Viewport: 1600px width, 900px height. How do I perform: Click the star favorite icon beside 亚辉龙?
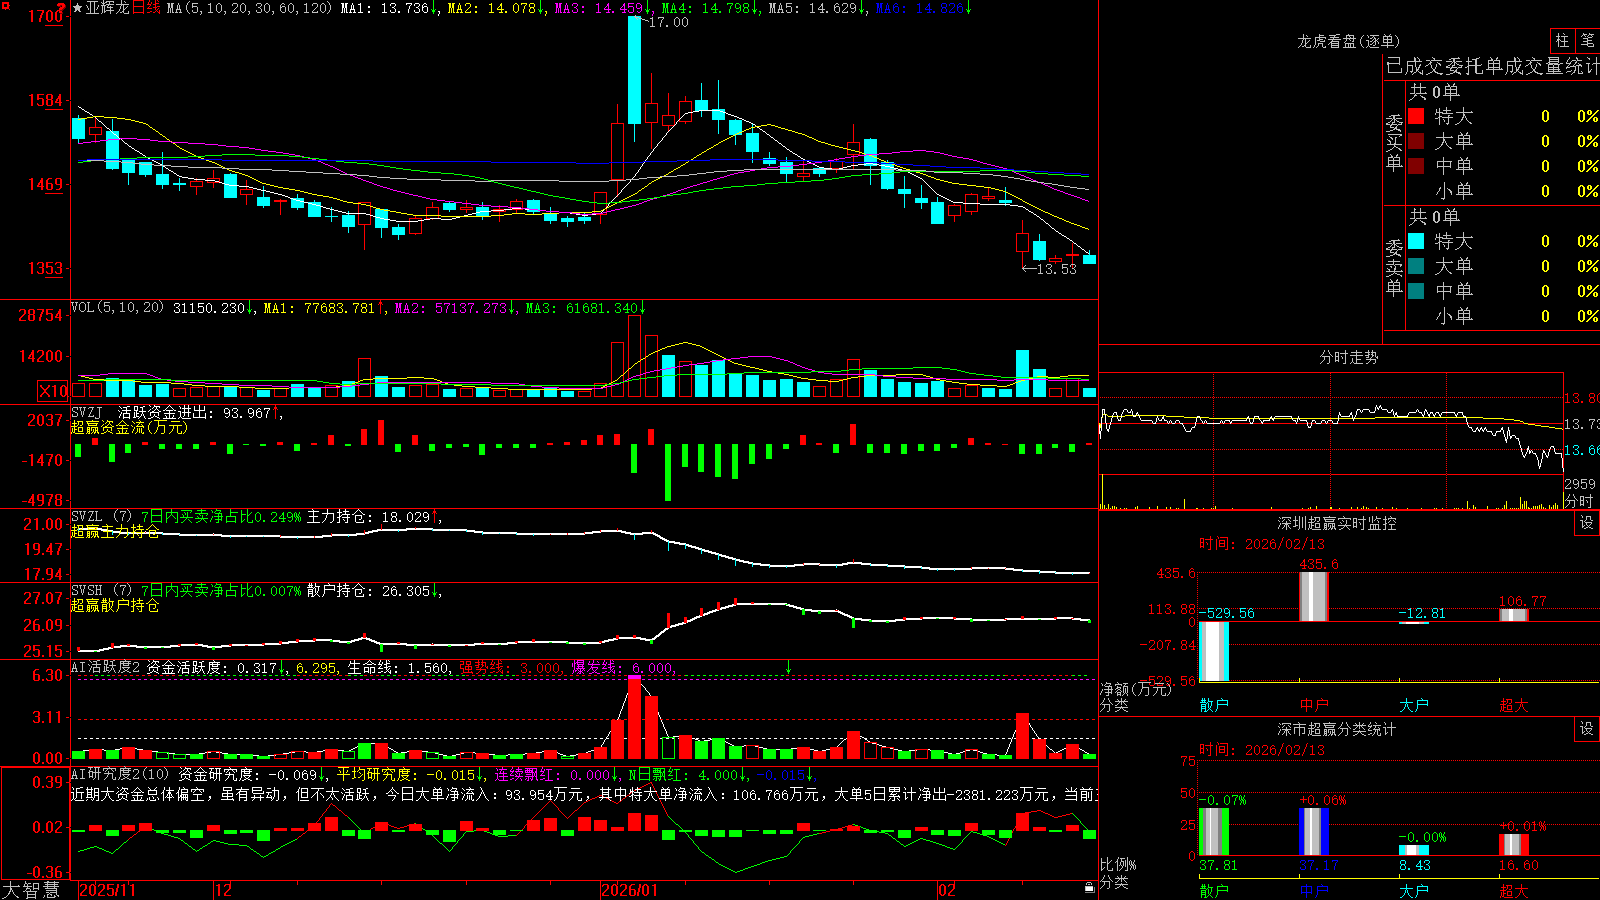click(x=78, y=8)
